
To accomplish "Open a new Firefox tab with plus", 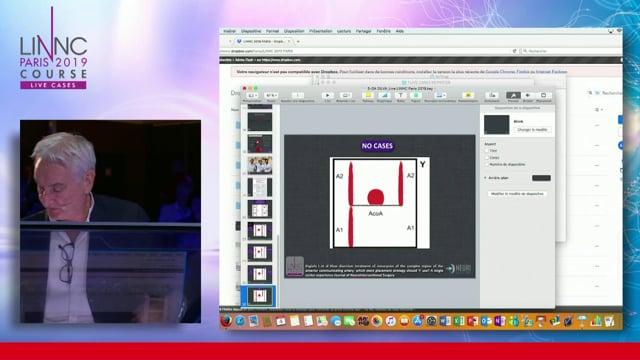I will click(298, 41).
